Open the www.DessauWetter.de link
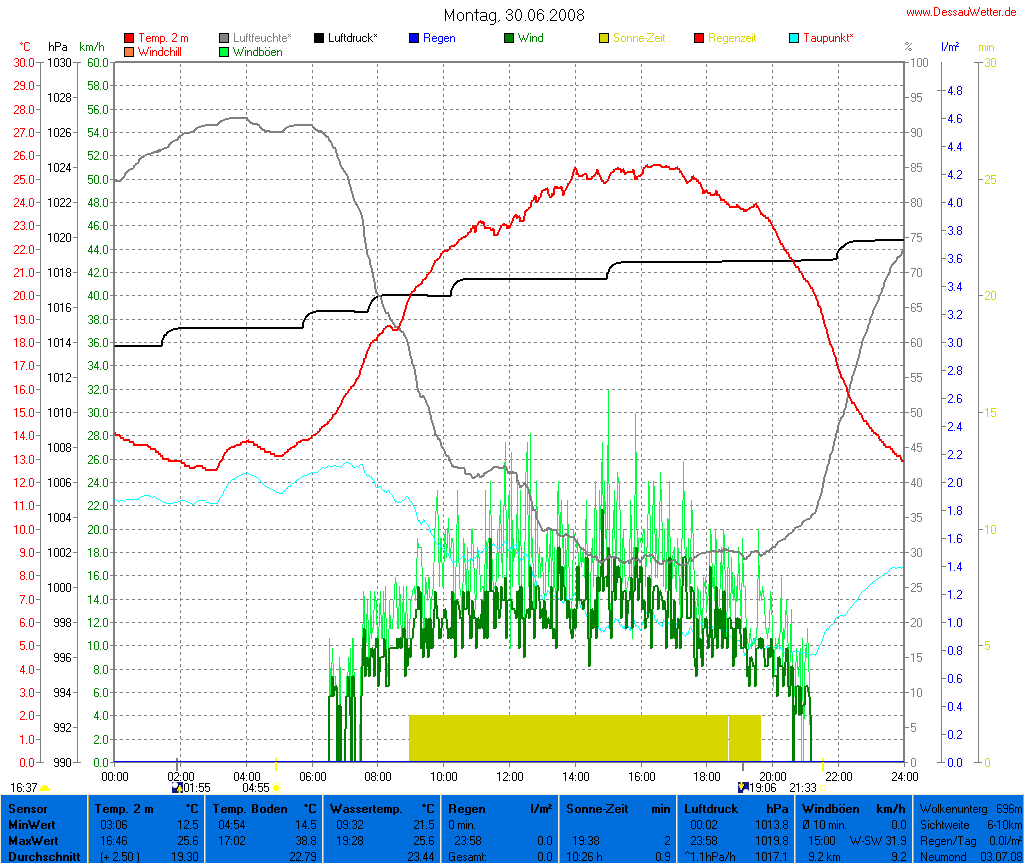The width and height of the screenshot is (1024, 863). click(x=963, y=12)
